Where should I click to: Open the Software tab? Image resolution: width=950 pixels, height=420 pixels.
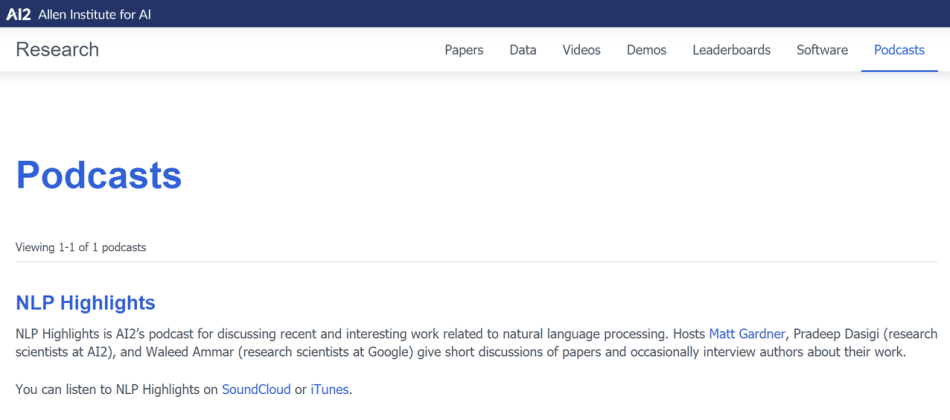822,50
